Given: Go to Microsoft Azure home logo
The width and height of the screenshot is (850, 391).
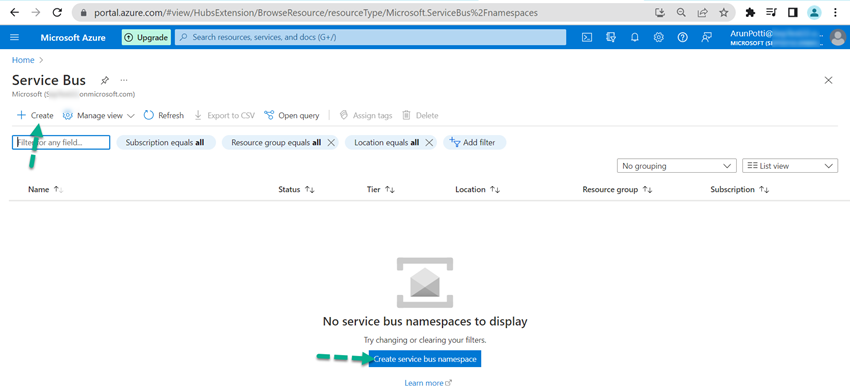Looking at the screenshot, I should [x=73, y=37].
